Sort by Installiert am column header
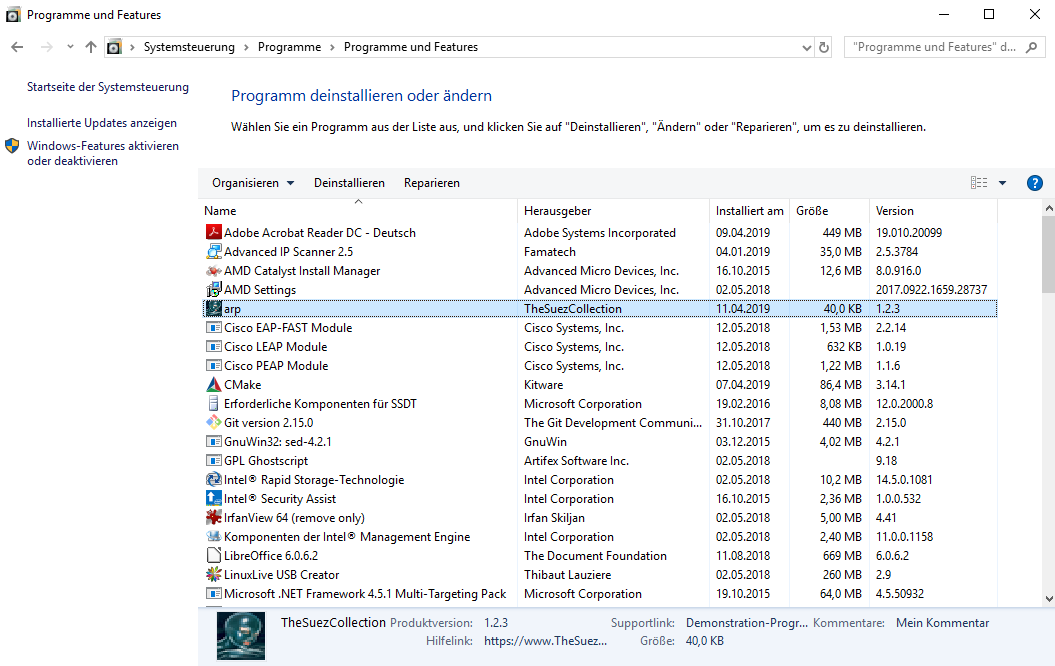 (750, 211)
